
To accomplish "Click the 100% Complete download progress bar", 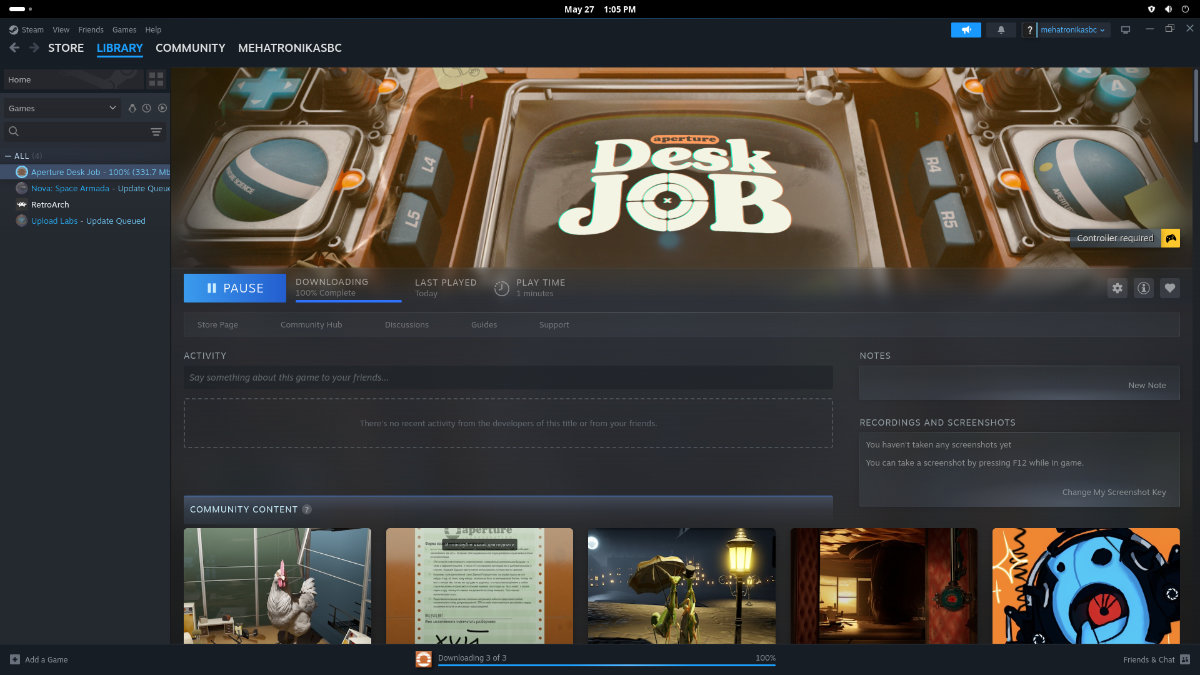I will pyautogui.click(x=348, y=300).
